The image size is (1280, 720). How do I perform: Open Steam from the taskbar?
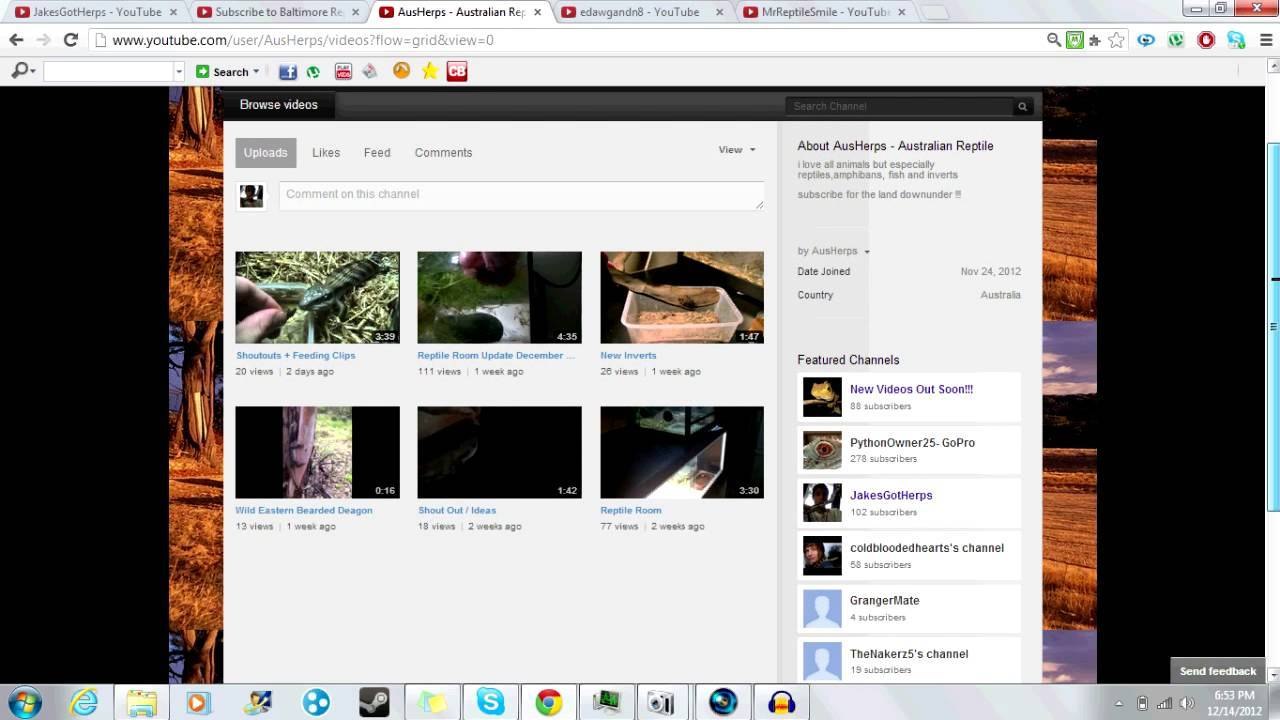coord(374,702)
